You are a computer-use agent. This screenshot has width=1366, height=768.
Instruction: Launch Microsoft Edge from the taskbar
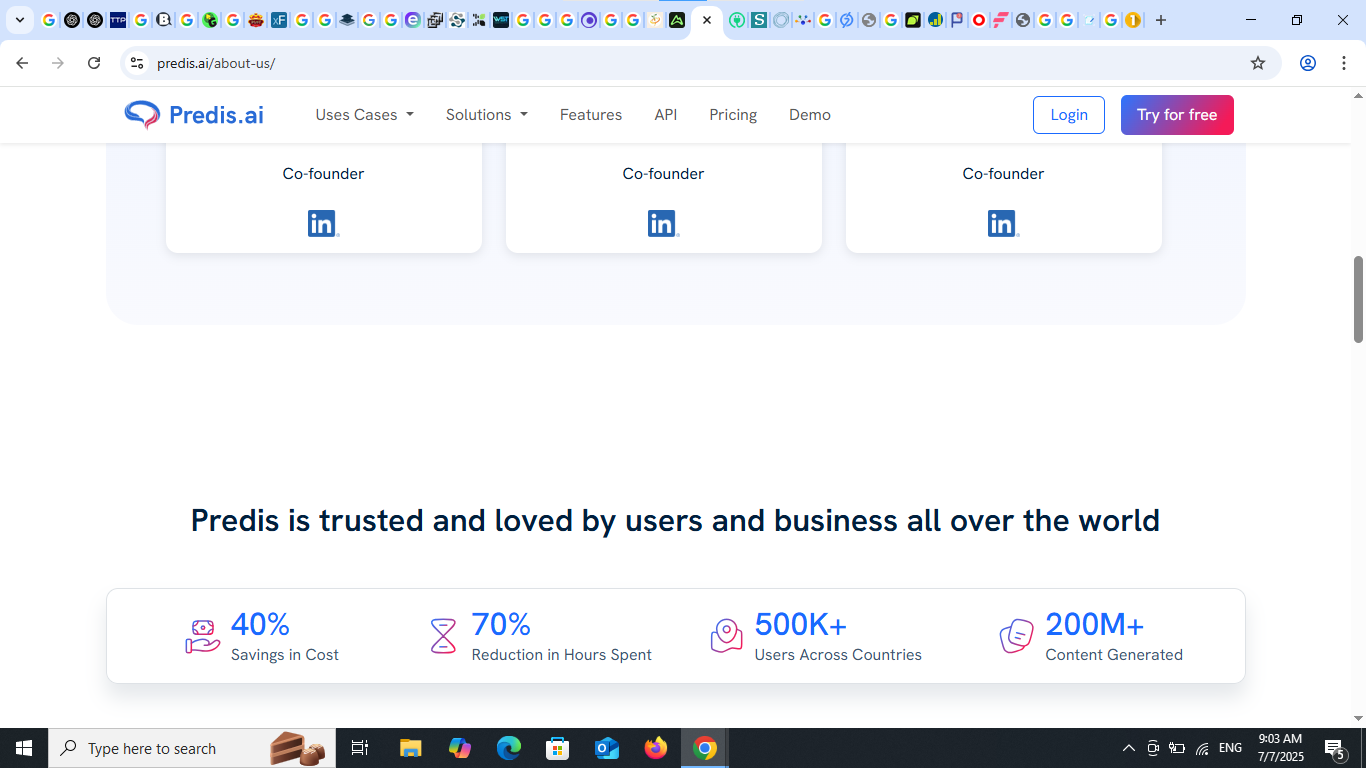[x=509, y=748]
